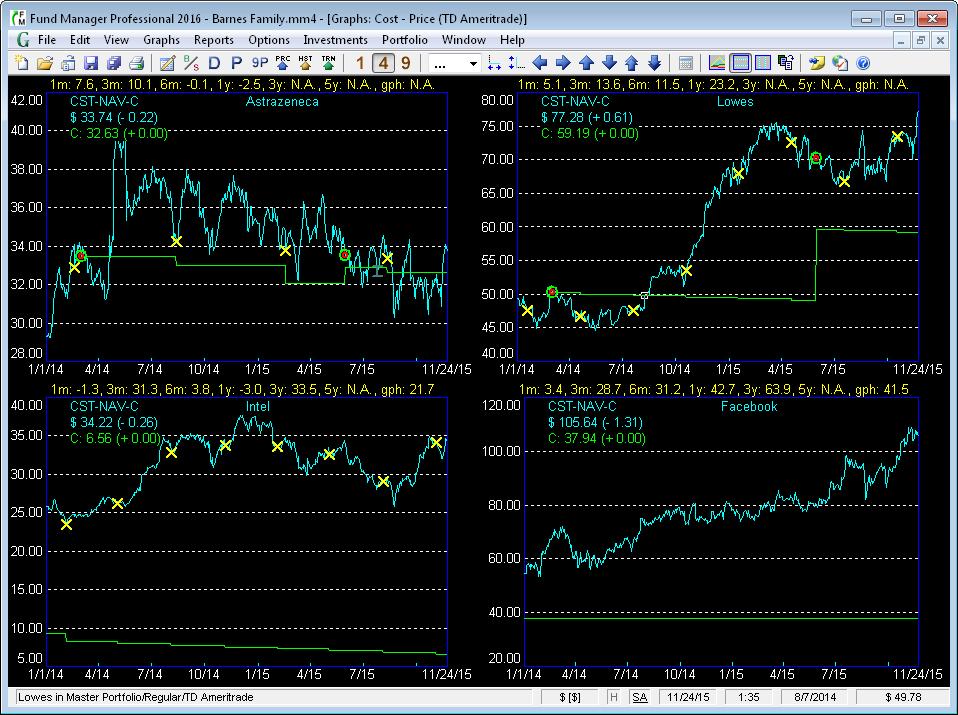Viewport: 958px width, 715px height.
Task: Click the $ 49.78 status bar value
Action: (903, 697)
